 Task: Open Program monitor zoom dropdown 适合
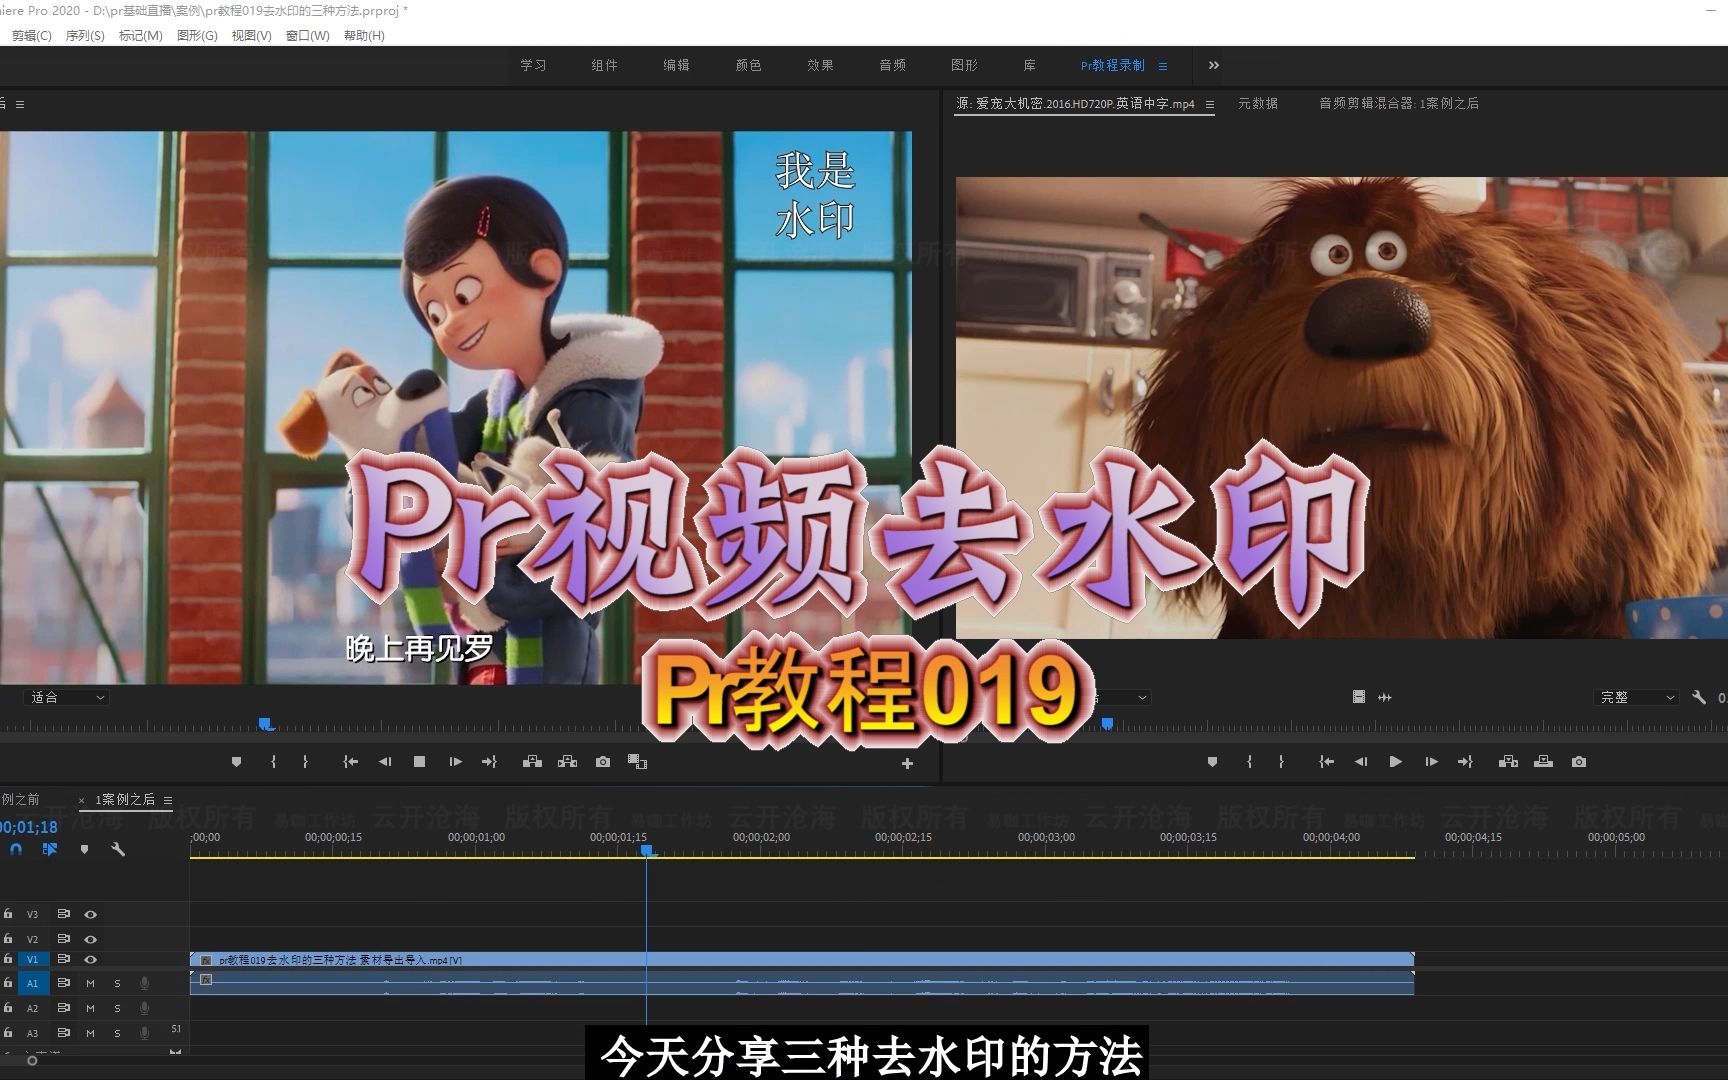tap(66, 697)
